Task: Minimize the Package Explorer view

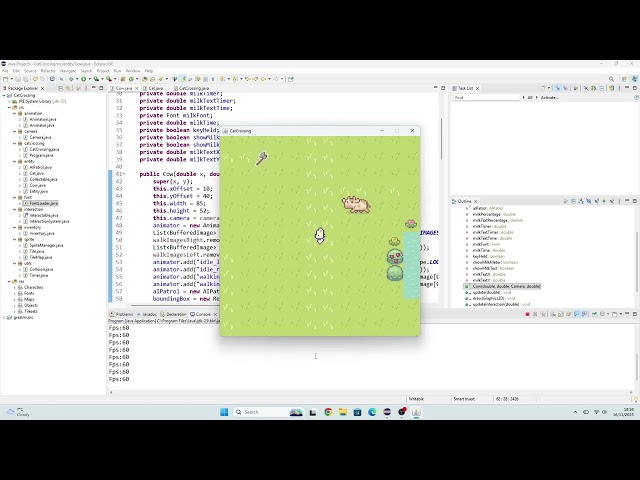Action: pyautogui.click(x=93, y=88)
